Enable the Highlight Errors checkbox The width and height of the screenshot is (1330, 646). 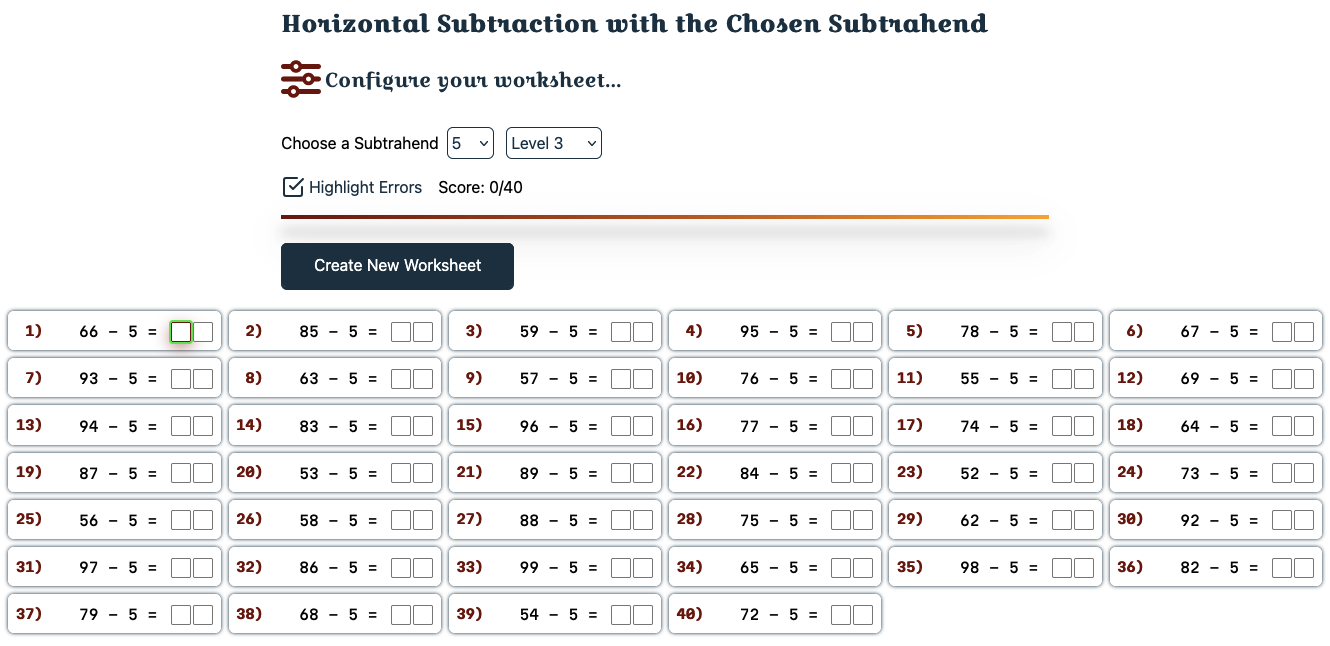coord(292,186)
